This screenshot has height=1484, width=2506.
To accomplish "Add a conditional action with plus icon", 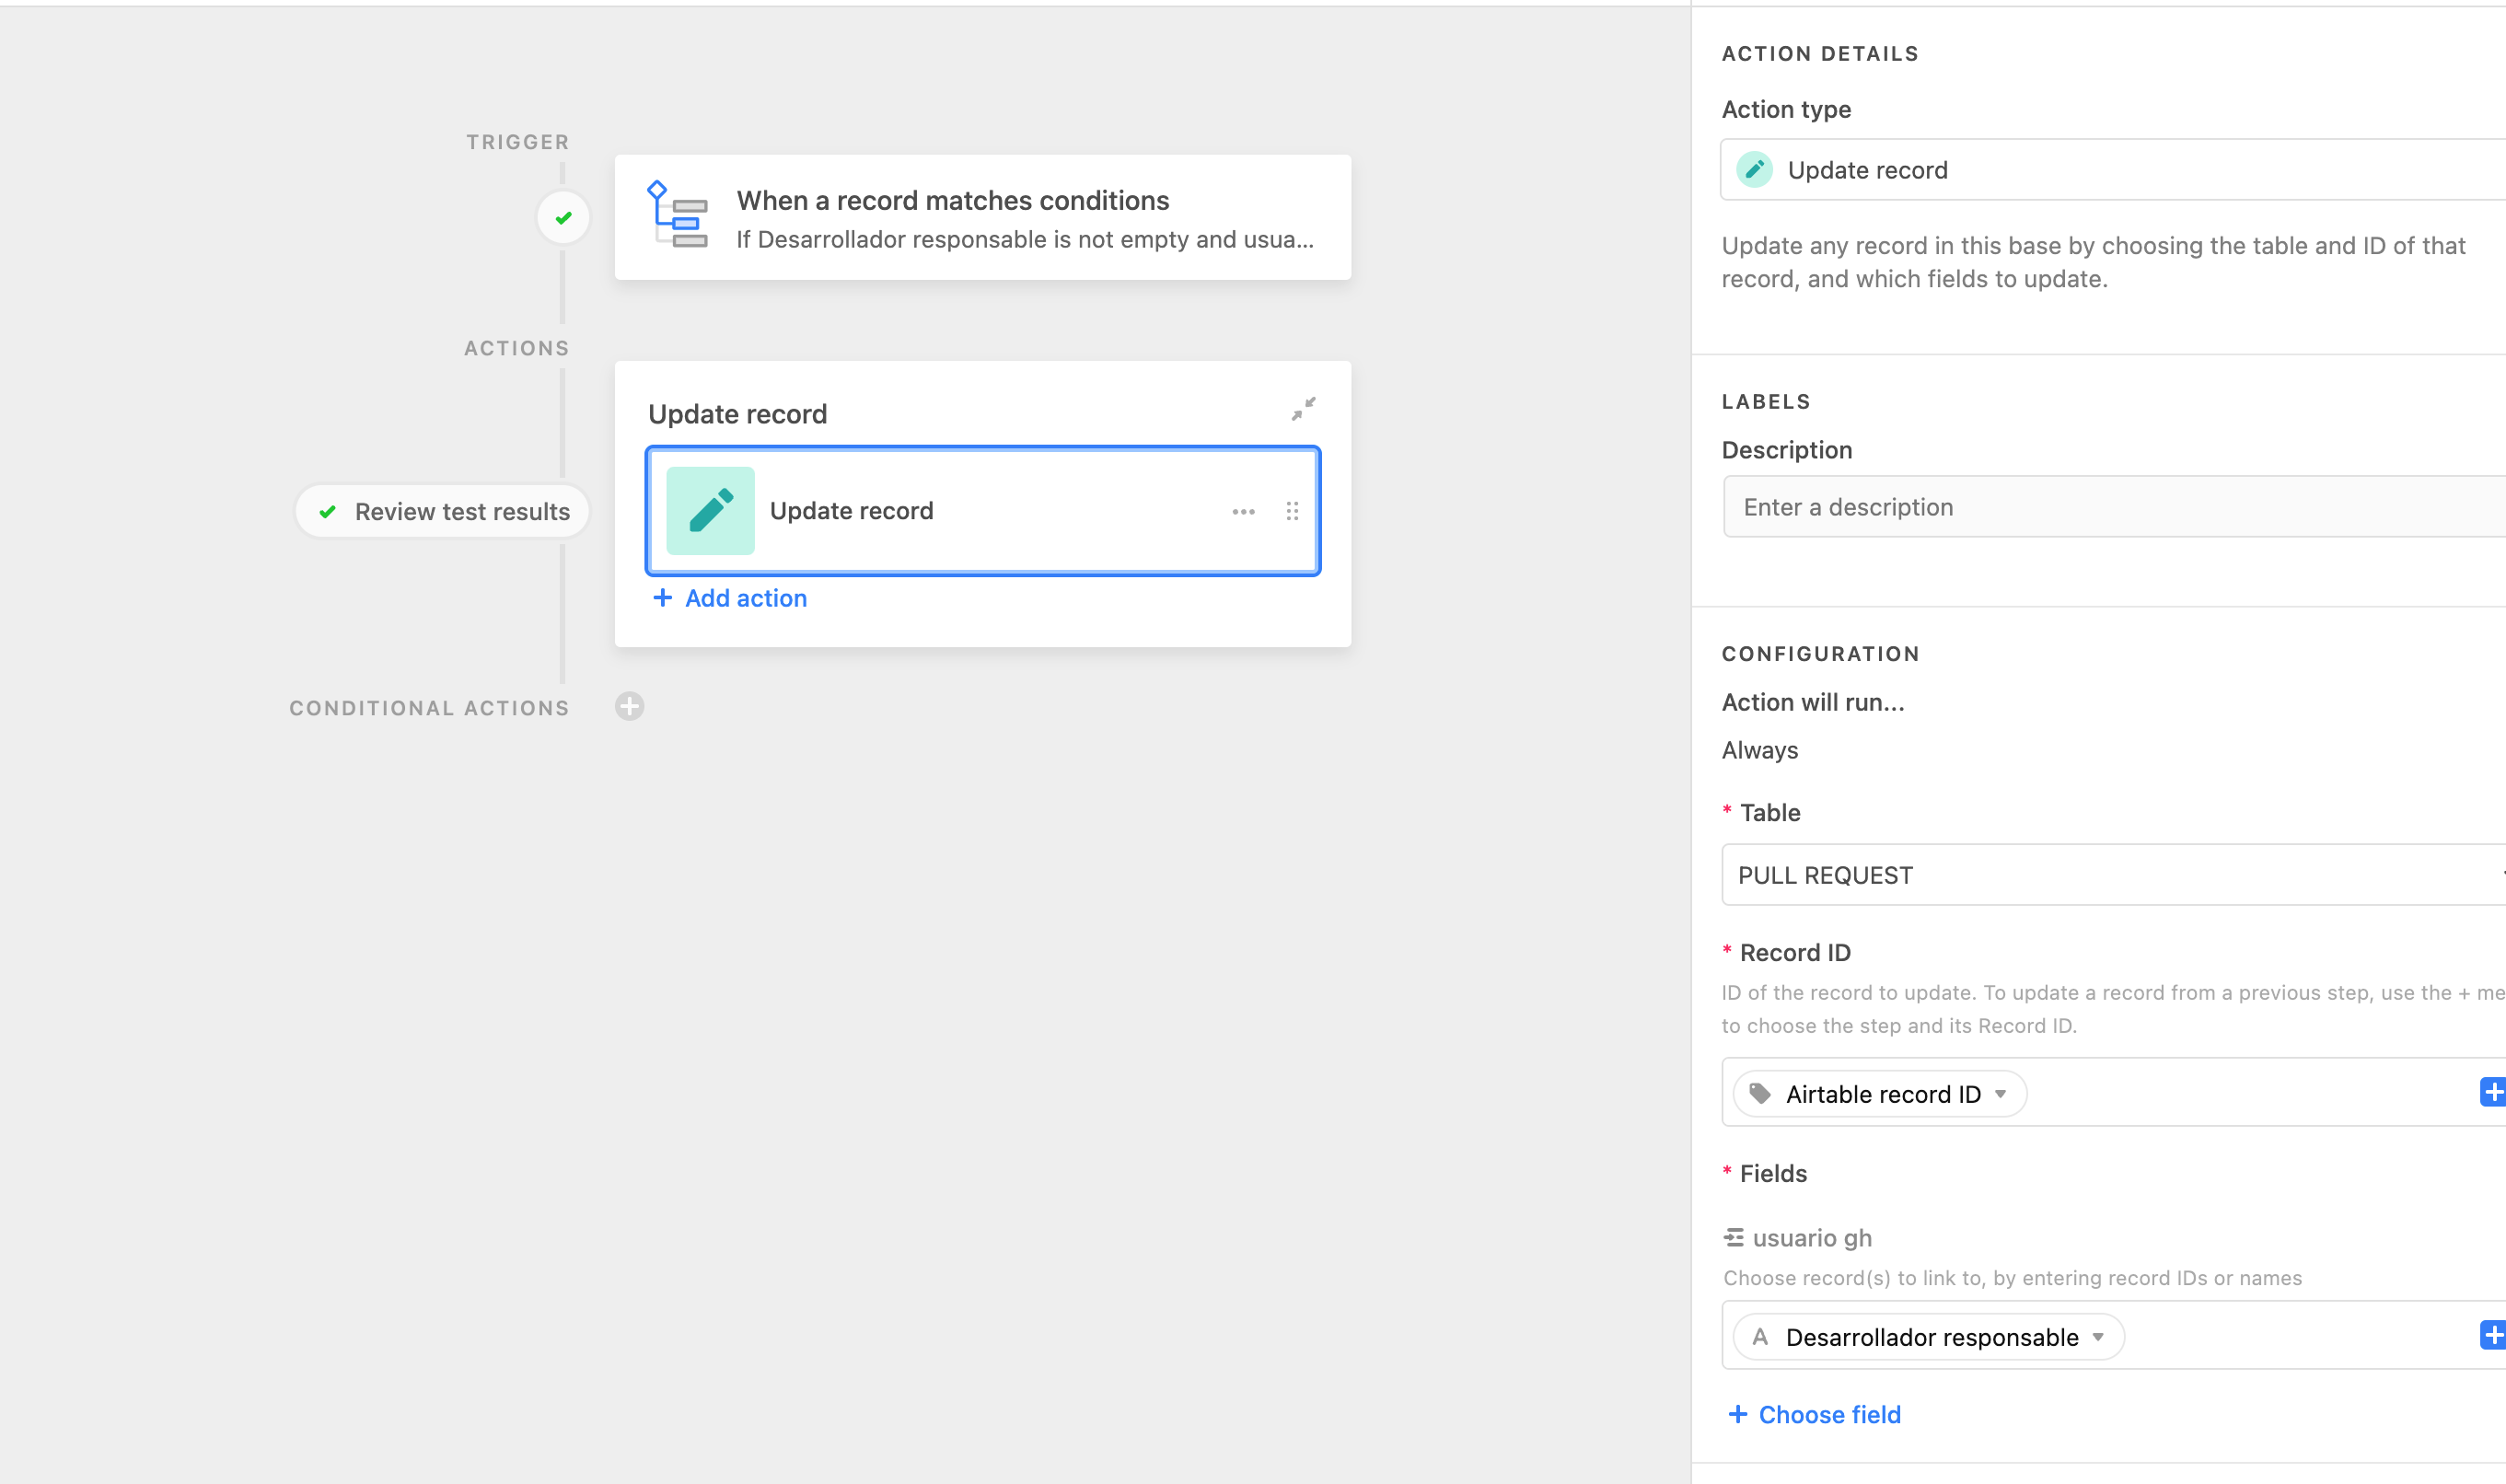I will click(629, 707).
